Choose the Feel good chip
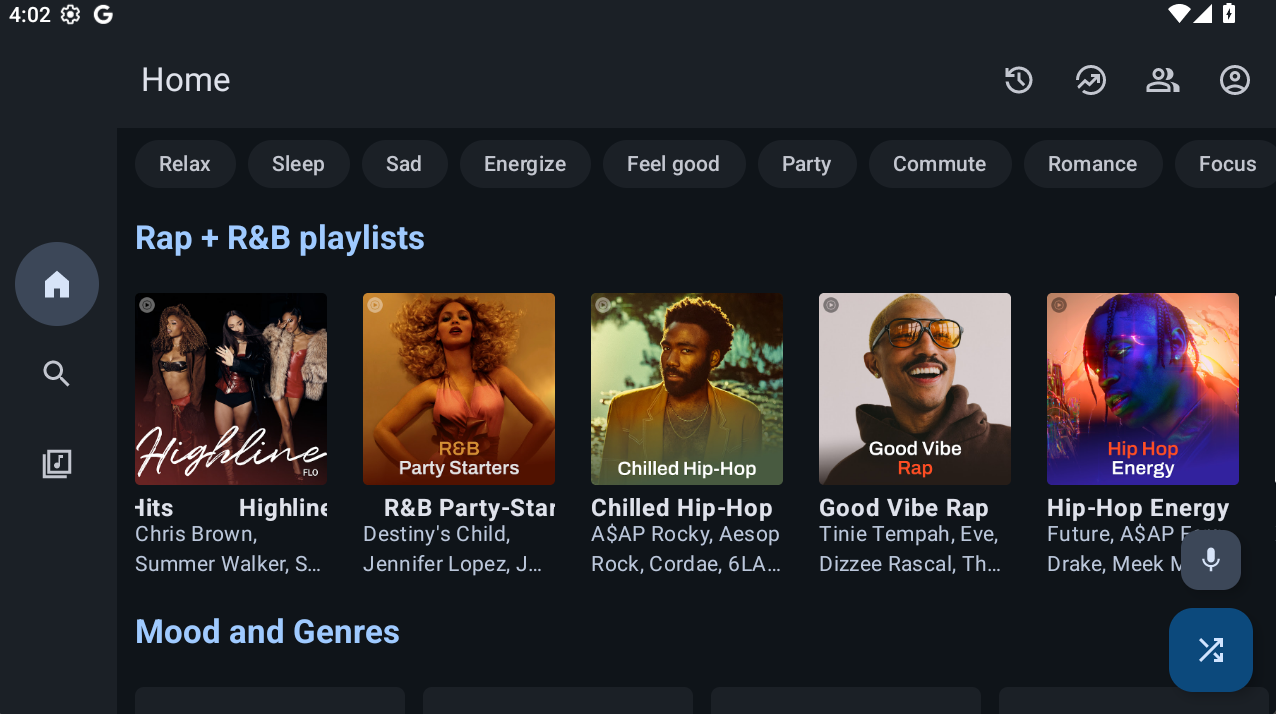The width and height of the screenshot is (1276, 714). (673, 164)
